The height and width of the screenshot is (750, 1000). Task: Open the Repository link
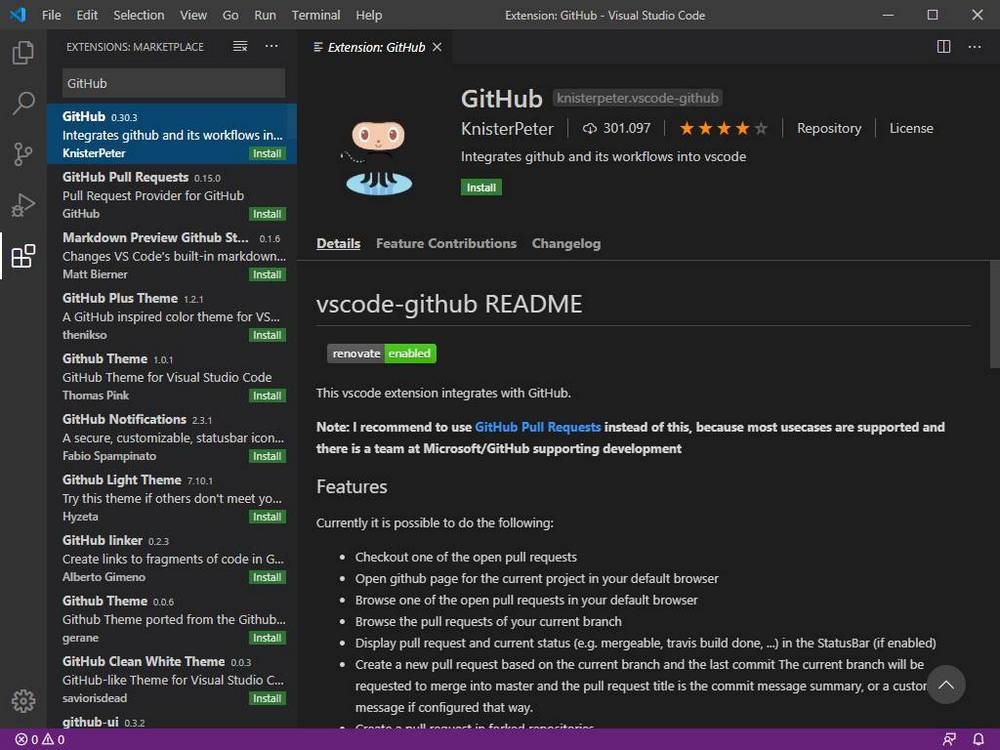coord(828,128)
